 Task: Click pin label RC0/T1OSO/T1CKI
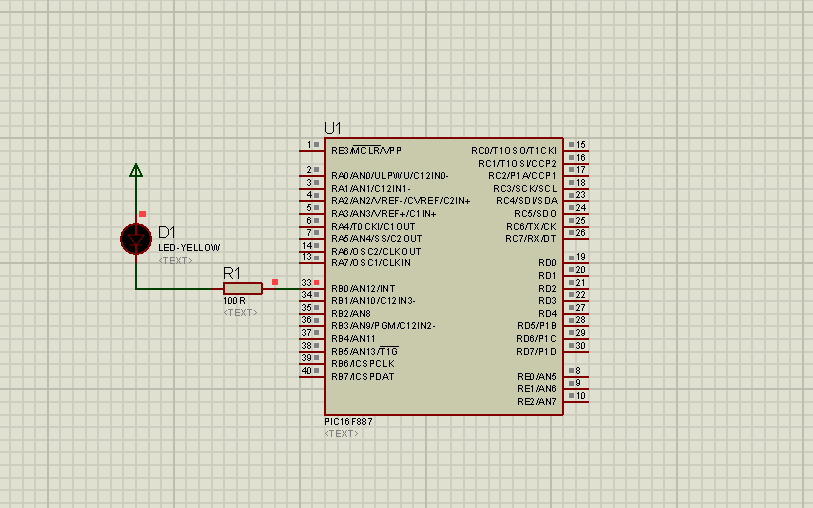click(x=514, y=150)
